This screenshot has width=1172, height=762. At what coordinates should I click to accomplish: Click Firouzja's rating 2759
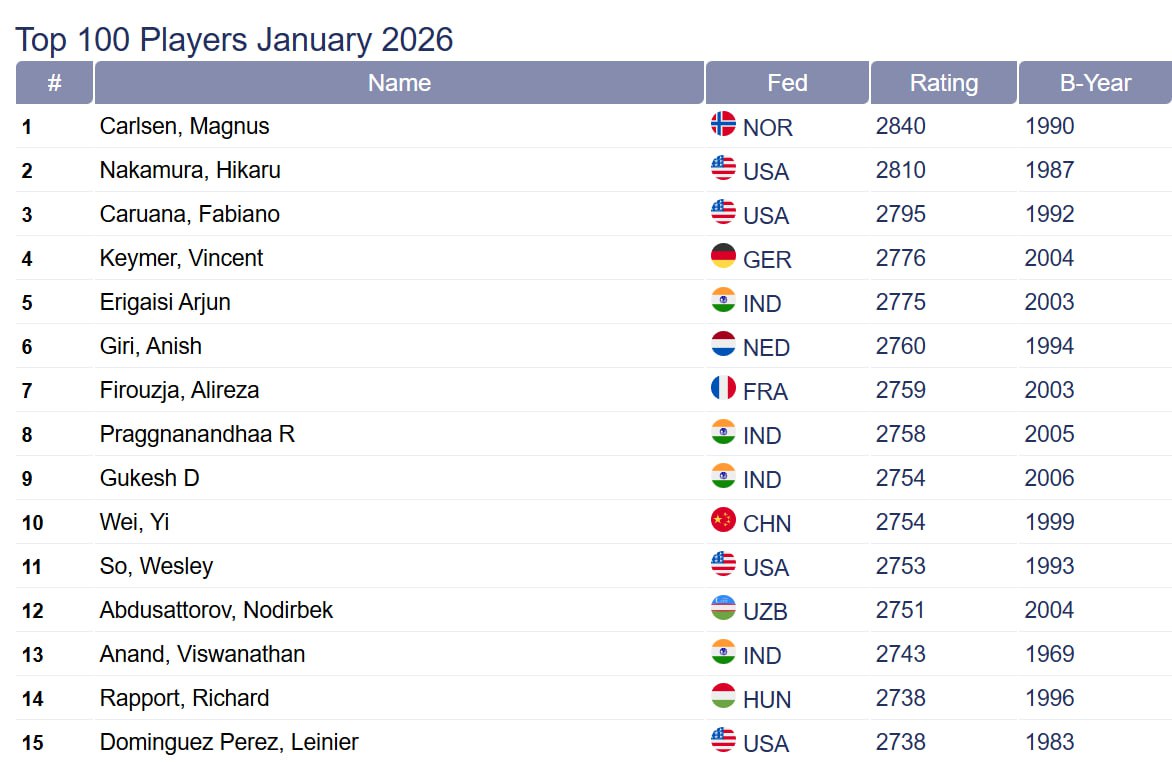click(x=901, y=390)
